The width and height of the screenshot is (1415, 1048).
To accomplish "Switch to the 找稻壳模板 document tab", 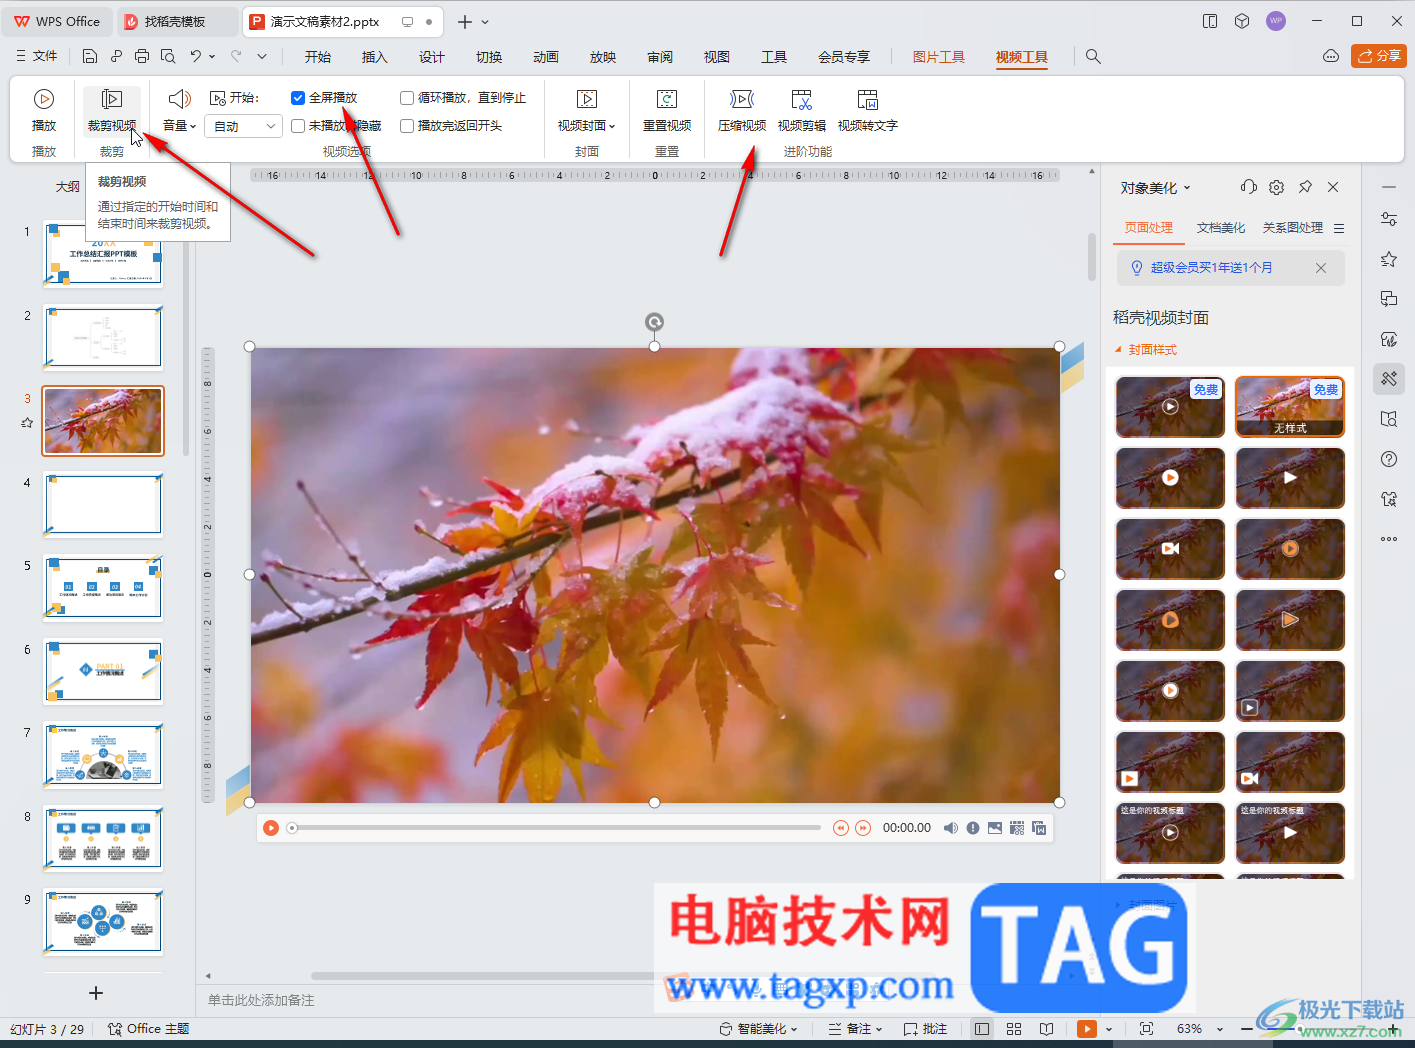I will pyautogui.click(x=176, y=21).
